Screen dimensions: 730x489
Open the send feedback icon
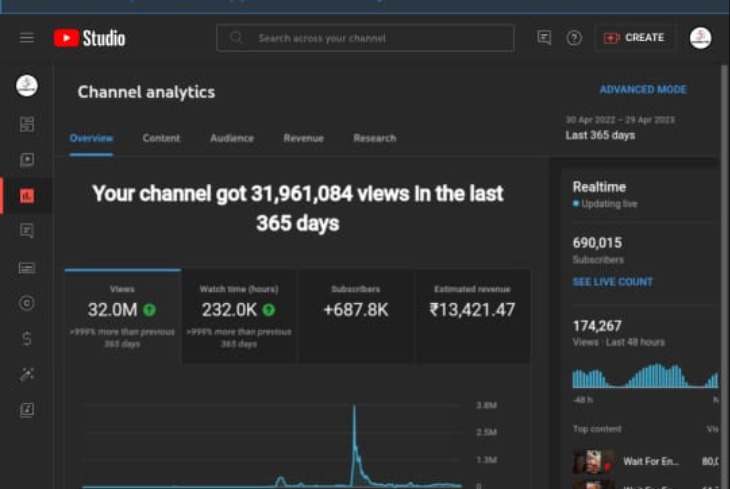(544, 38)
